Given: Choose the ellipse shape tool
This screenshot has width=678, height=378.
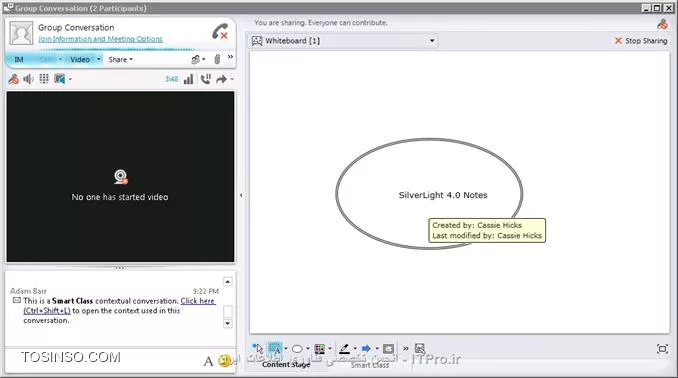Looking at the screenshot, I should pyautogui.click(x=297, y=349).
